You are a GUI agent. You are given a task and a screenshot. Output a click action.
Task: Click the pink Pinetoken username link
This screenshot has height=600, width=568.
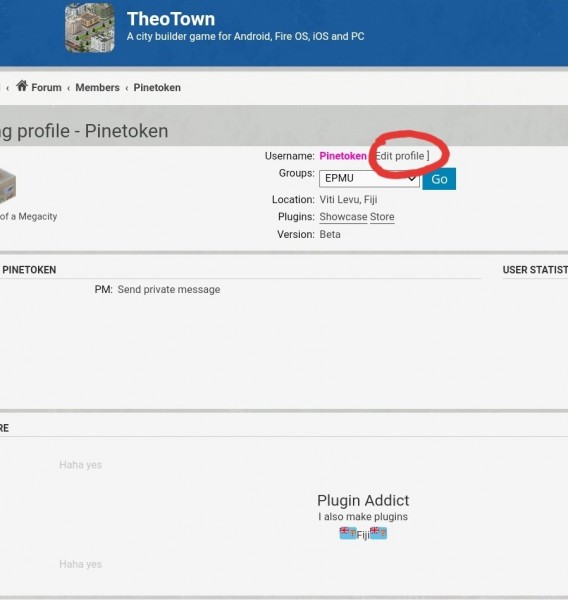tap(343, 156)
